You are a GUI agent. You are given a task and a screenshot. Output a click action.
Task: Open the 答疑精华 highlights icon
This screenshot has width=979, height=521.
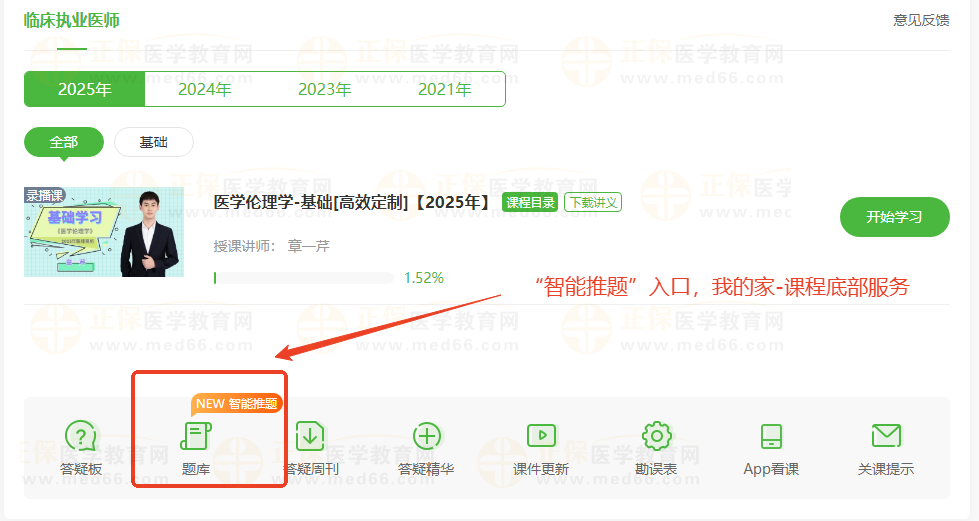coord(427,436)
